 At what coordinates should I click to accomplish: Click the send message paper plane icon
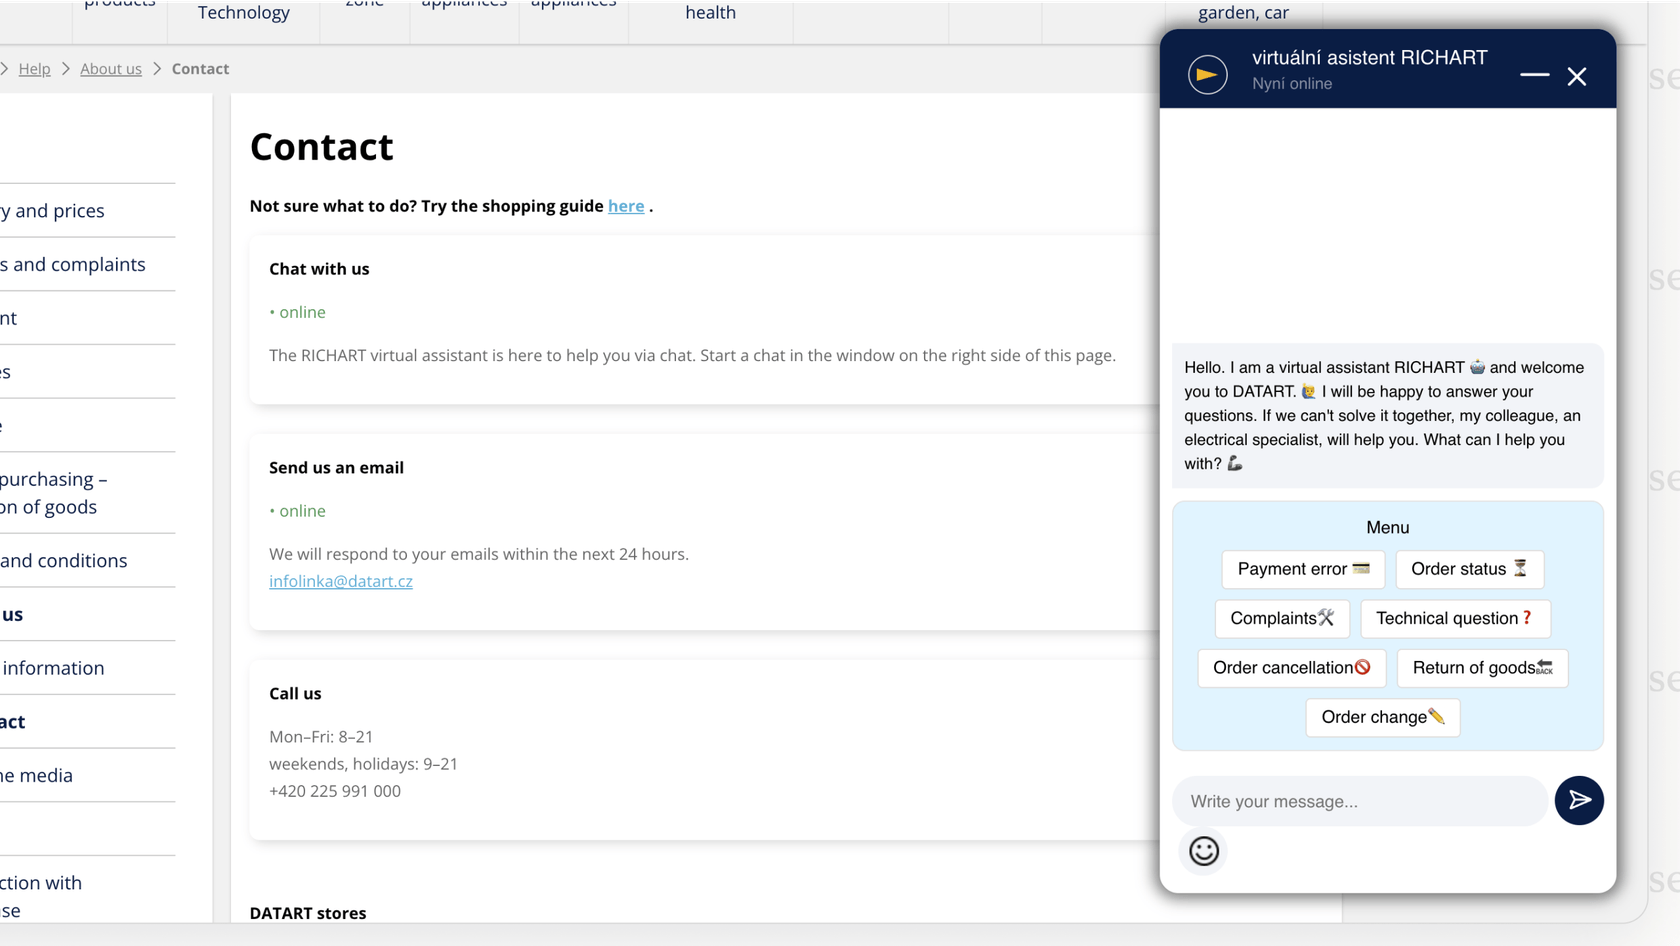click(x=1580, y=800)
